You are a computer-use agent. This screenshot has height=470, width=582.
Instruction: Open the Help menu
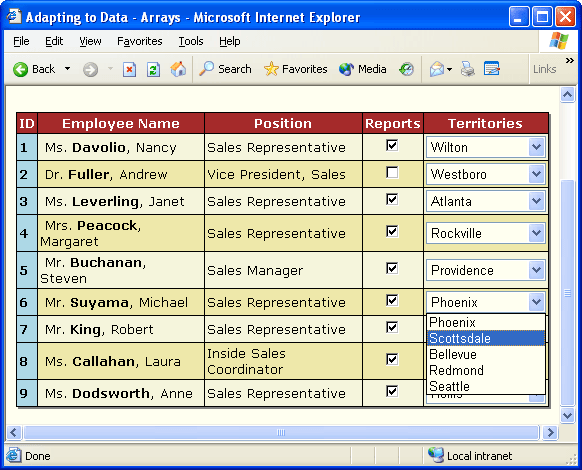point(230,41)
